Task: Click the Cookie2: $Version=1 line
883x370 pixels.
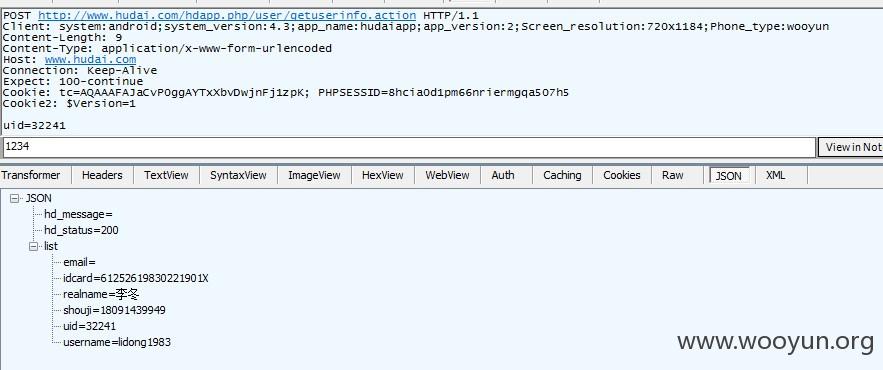Action: click(x=69, y=104)
